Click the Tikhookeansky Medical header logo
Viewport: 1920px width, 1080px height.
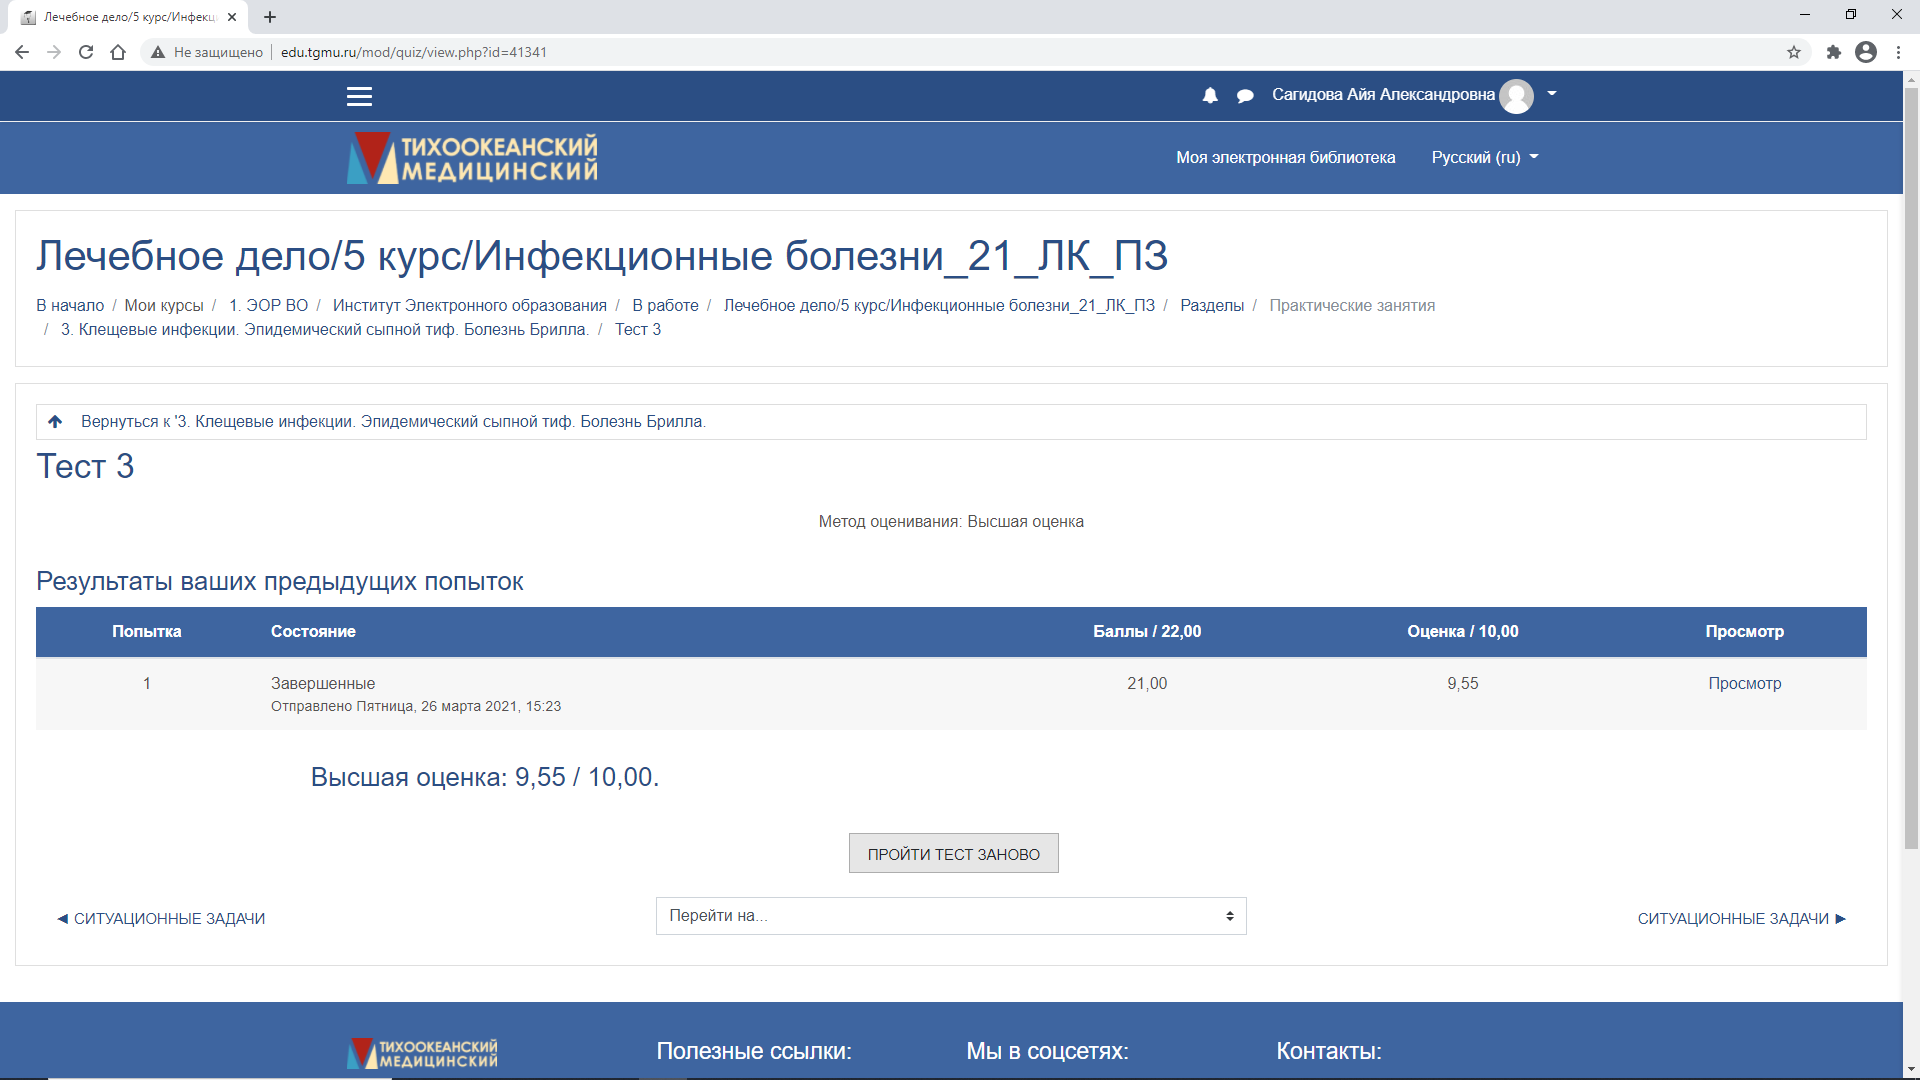472,158
